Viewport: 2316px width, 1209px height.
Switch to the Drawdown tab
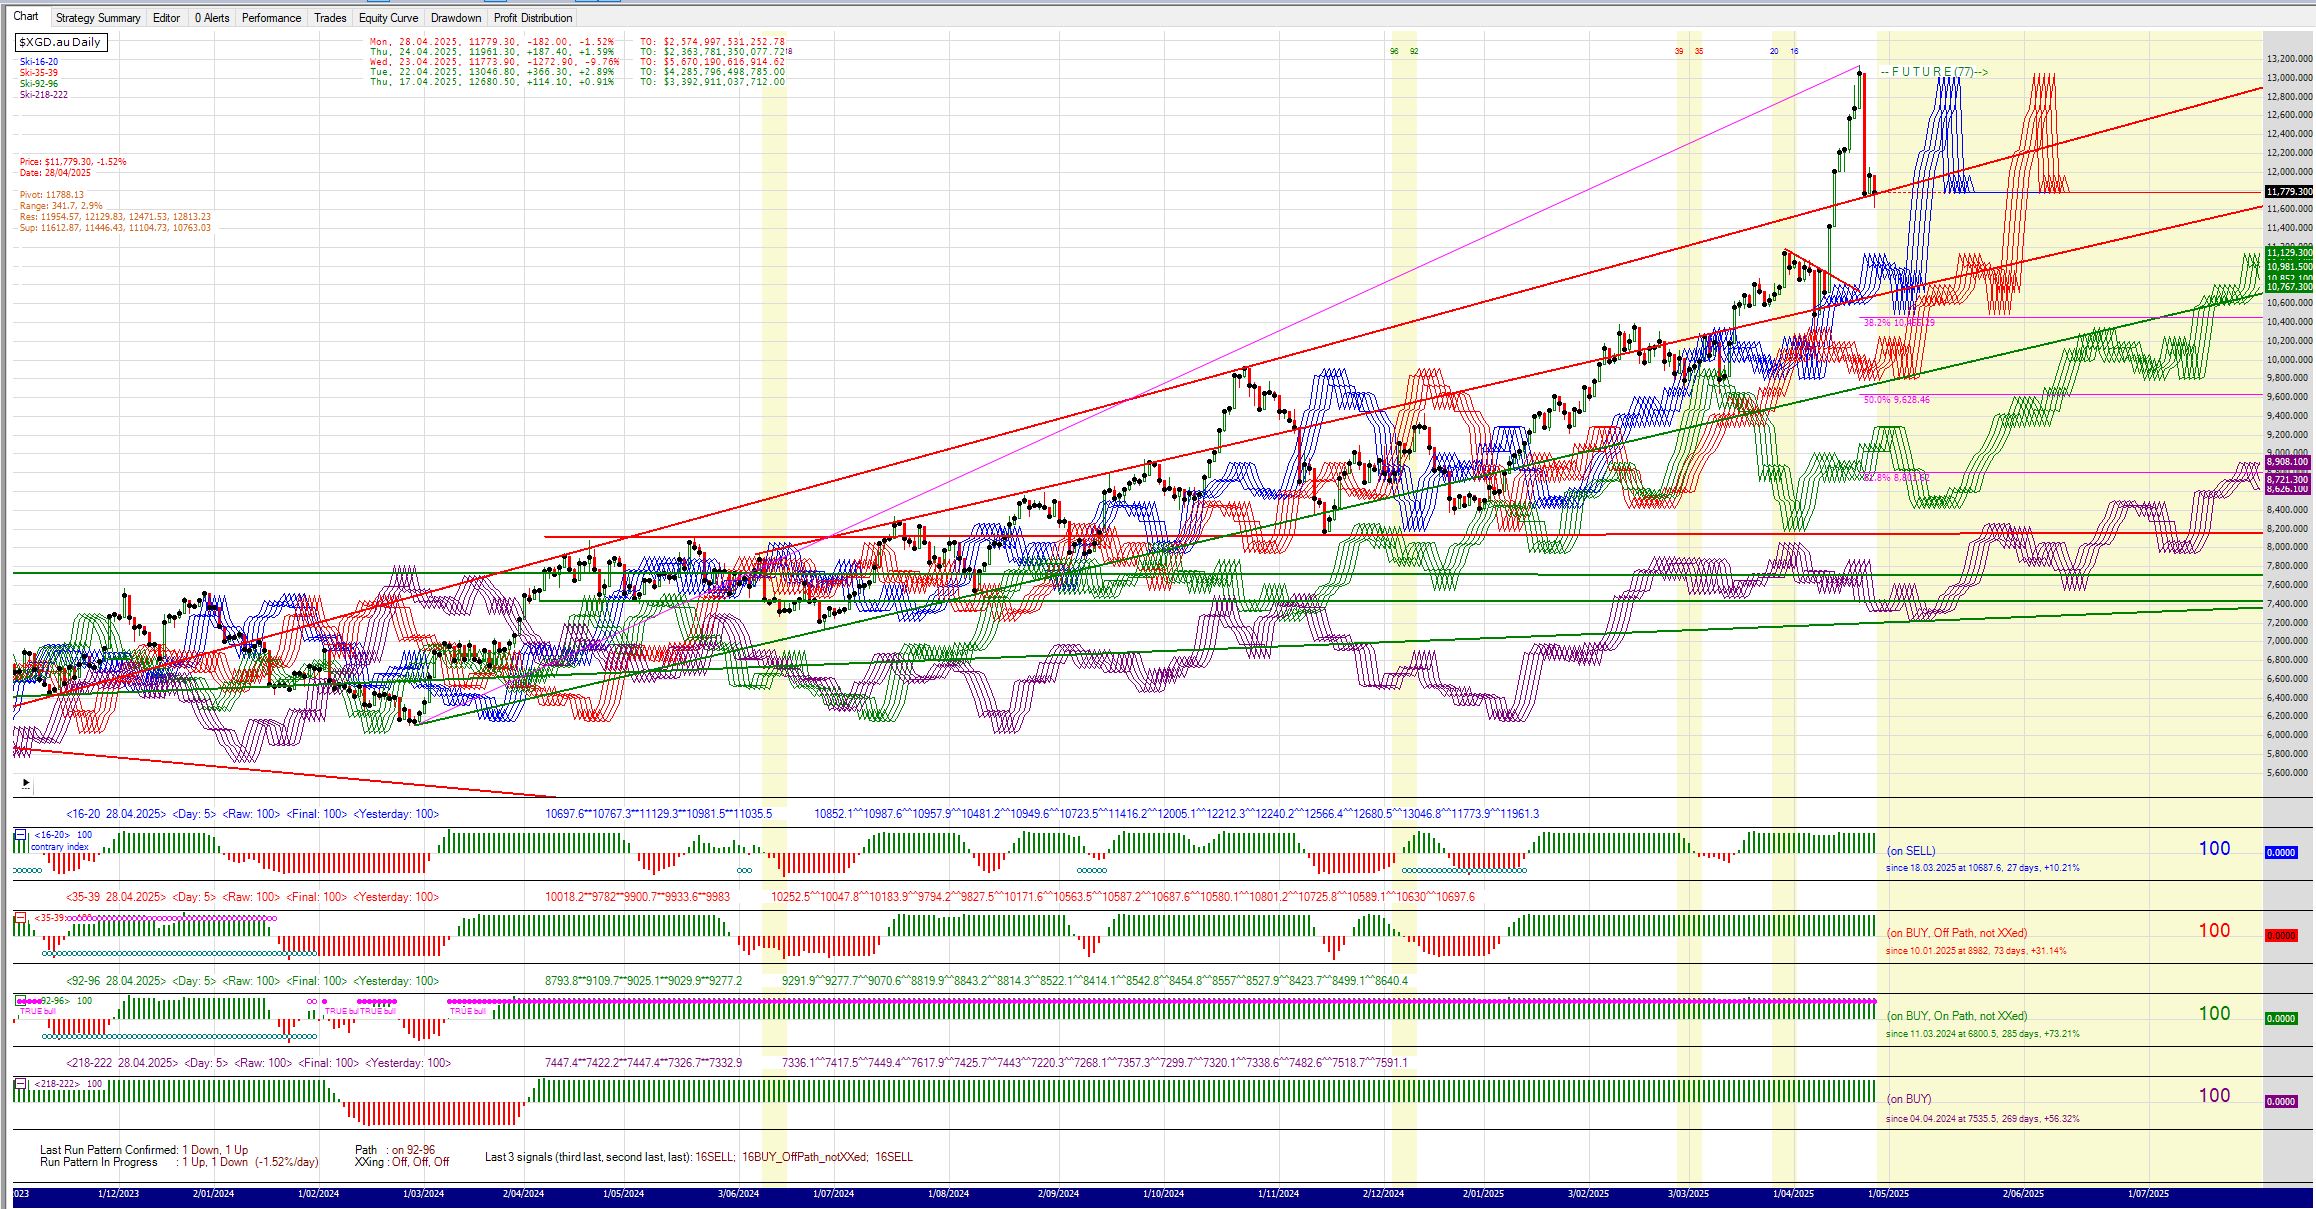point(455,18)
